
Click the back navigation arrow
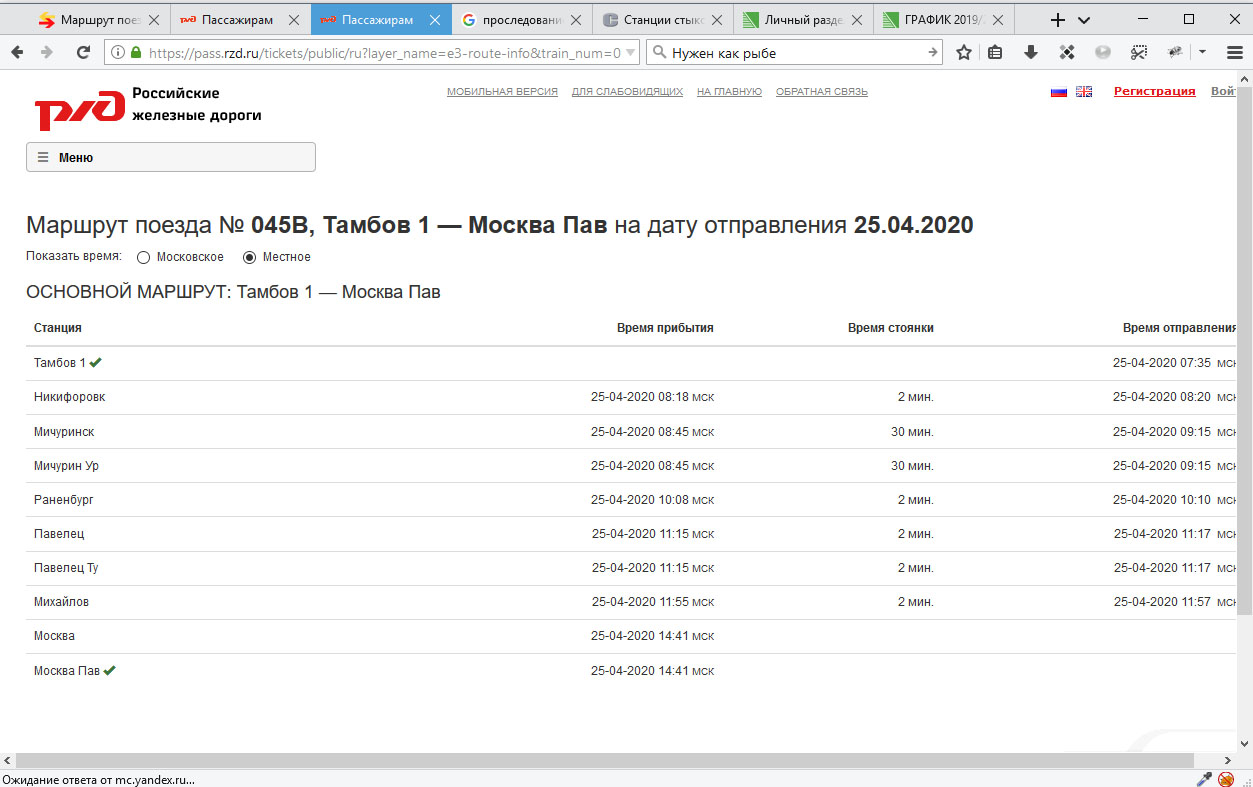point(17,53)
